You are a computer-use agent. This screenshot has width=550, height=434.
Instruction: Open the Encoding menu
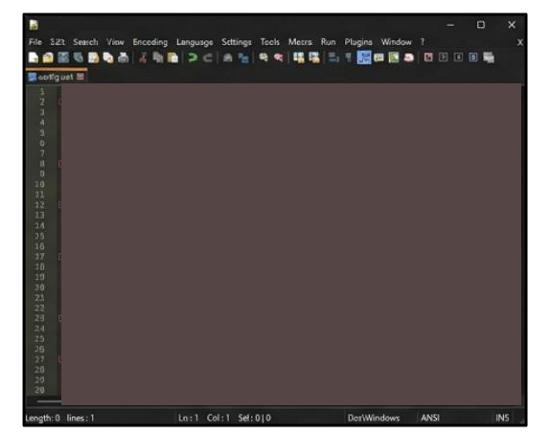click(150, 42)
